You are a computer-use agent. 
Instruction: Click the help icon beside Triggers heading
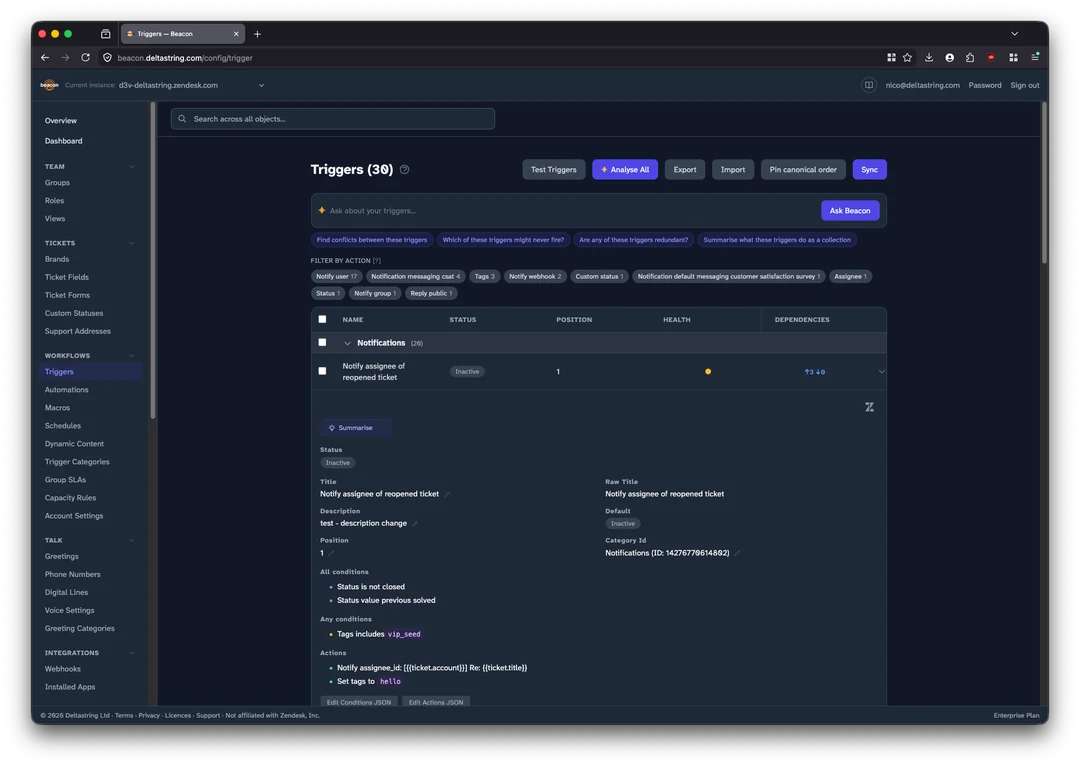(x=404, y=169)
